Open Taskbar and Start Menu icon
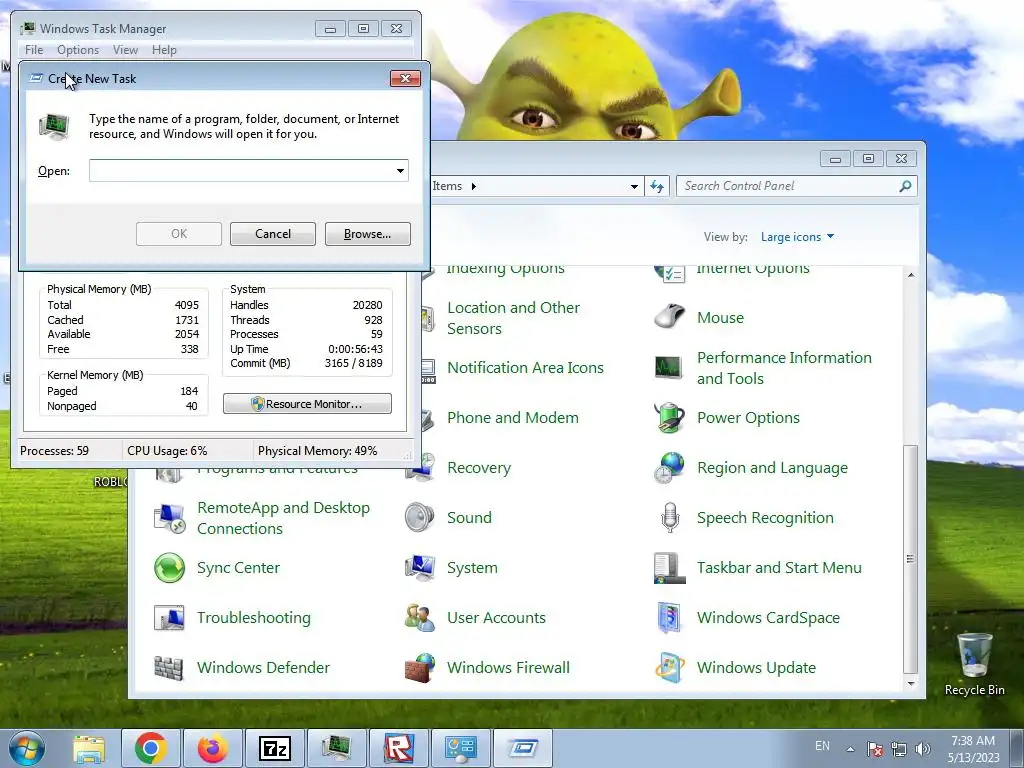1024x768 pixels. [669, 568]
